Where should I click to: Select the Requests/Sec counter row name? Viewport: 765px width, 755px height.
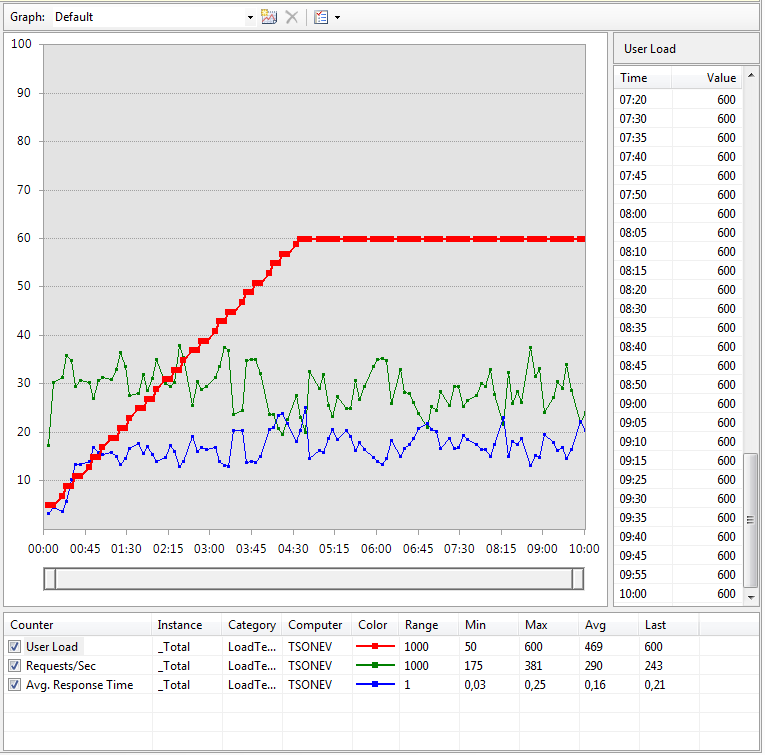click(x=60, y=666)
